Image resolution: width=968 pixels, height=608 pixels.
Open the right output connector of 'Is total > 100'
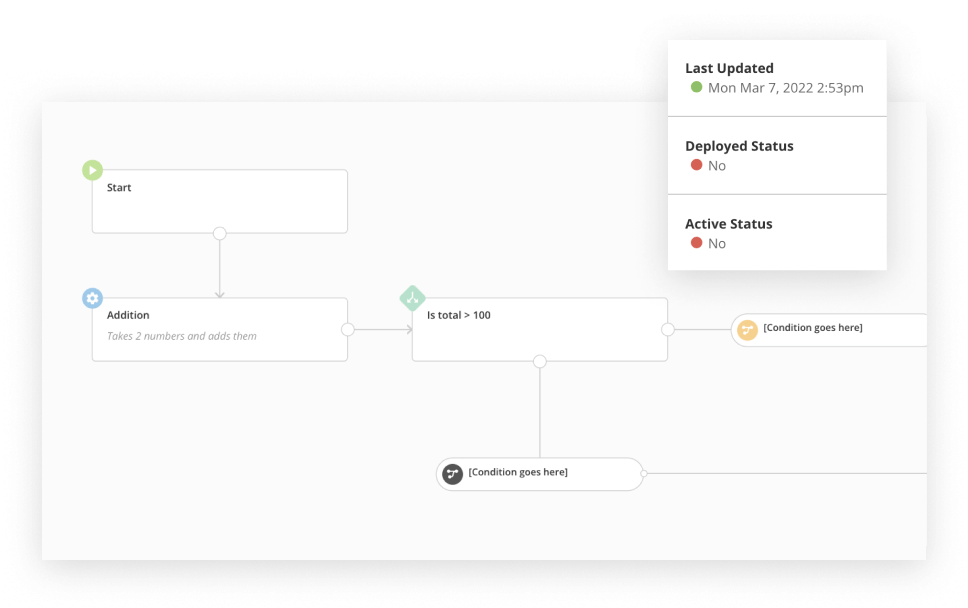[668, 329]
